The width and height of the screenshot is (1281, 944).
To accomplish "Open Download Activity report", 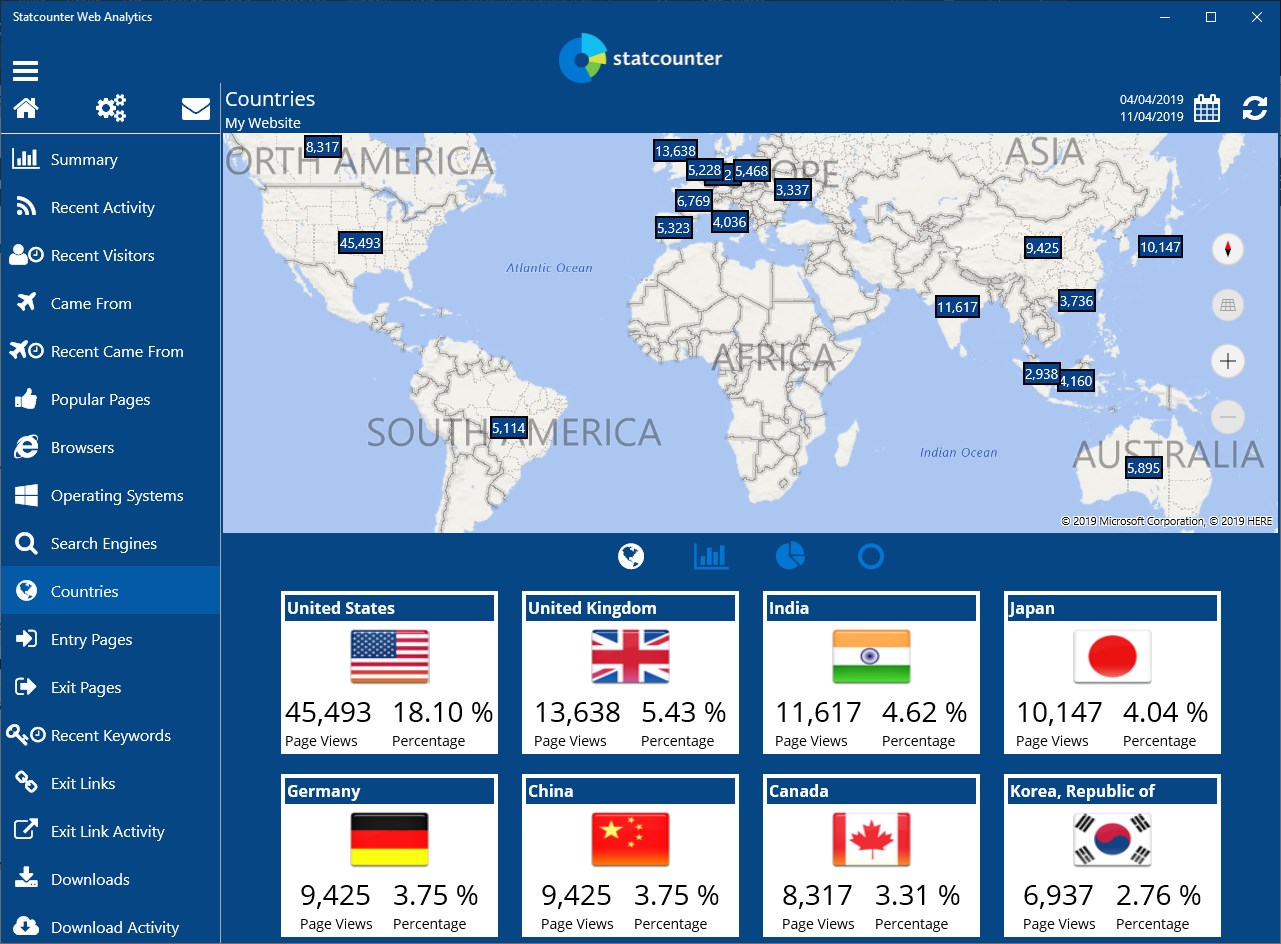I will click(110, 927).
